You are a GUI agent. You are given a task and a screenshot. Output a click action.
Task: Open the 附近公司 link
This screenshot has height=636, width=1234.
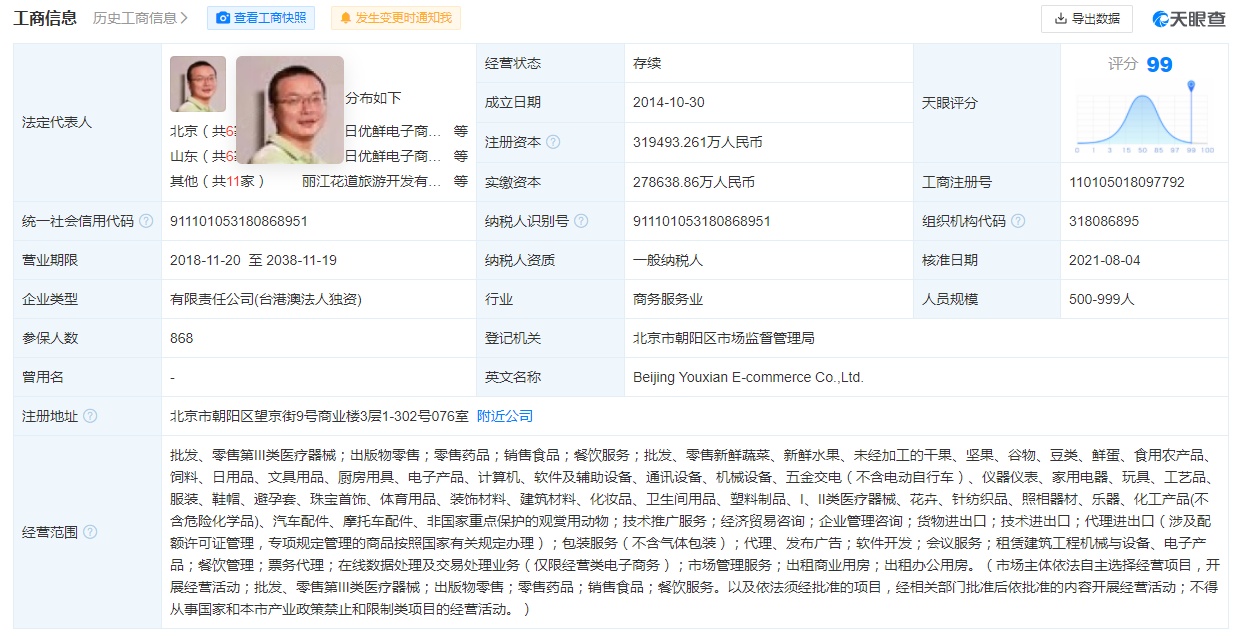tap(505, 416)
